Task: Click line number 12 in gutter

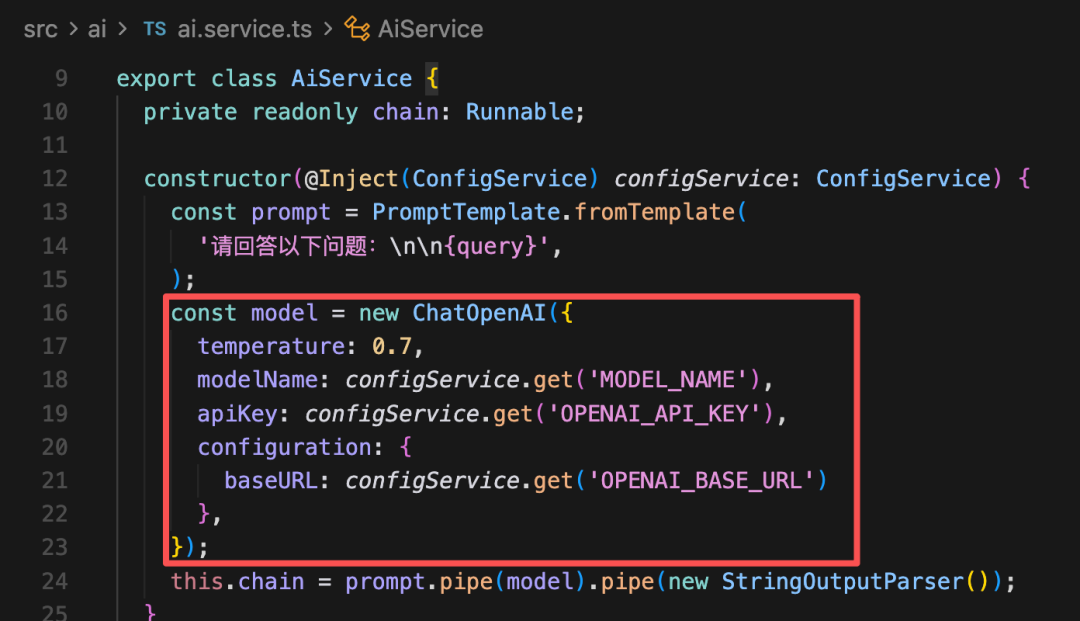Action: [55, 178]
